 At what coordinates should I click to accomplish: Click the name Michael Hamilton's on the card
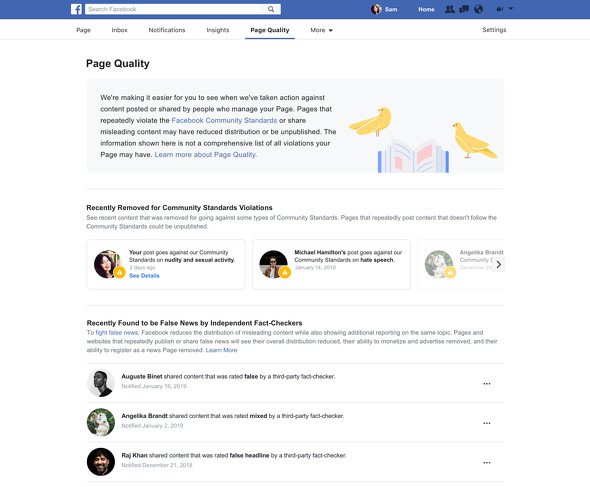(x=320, y=253)
